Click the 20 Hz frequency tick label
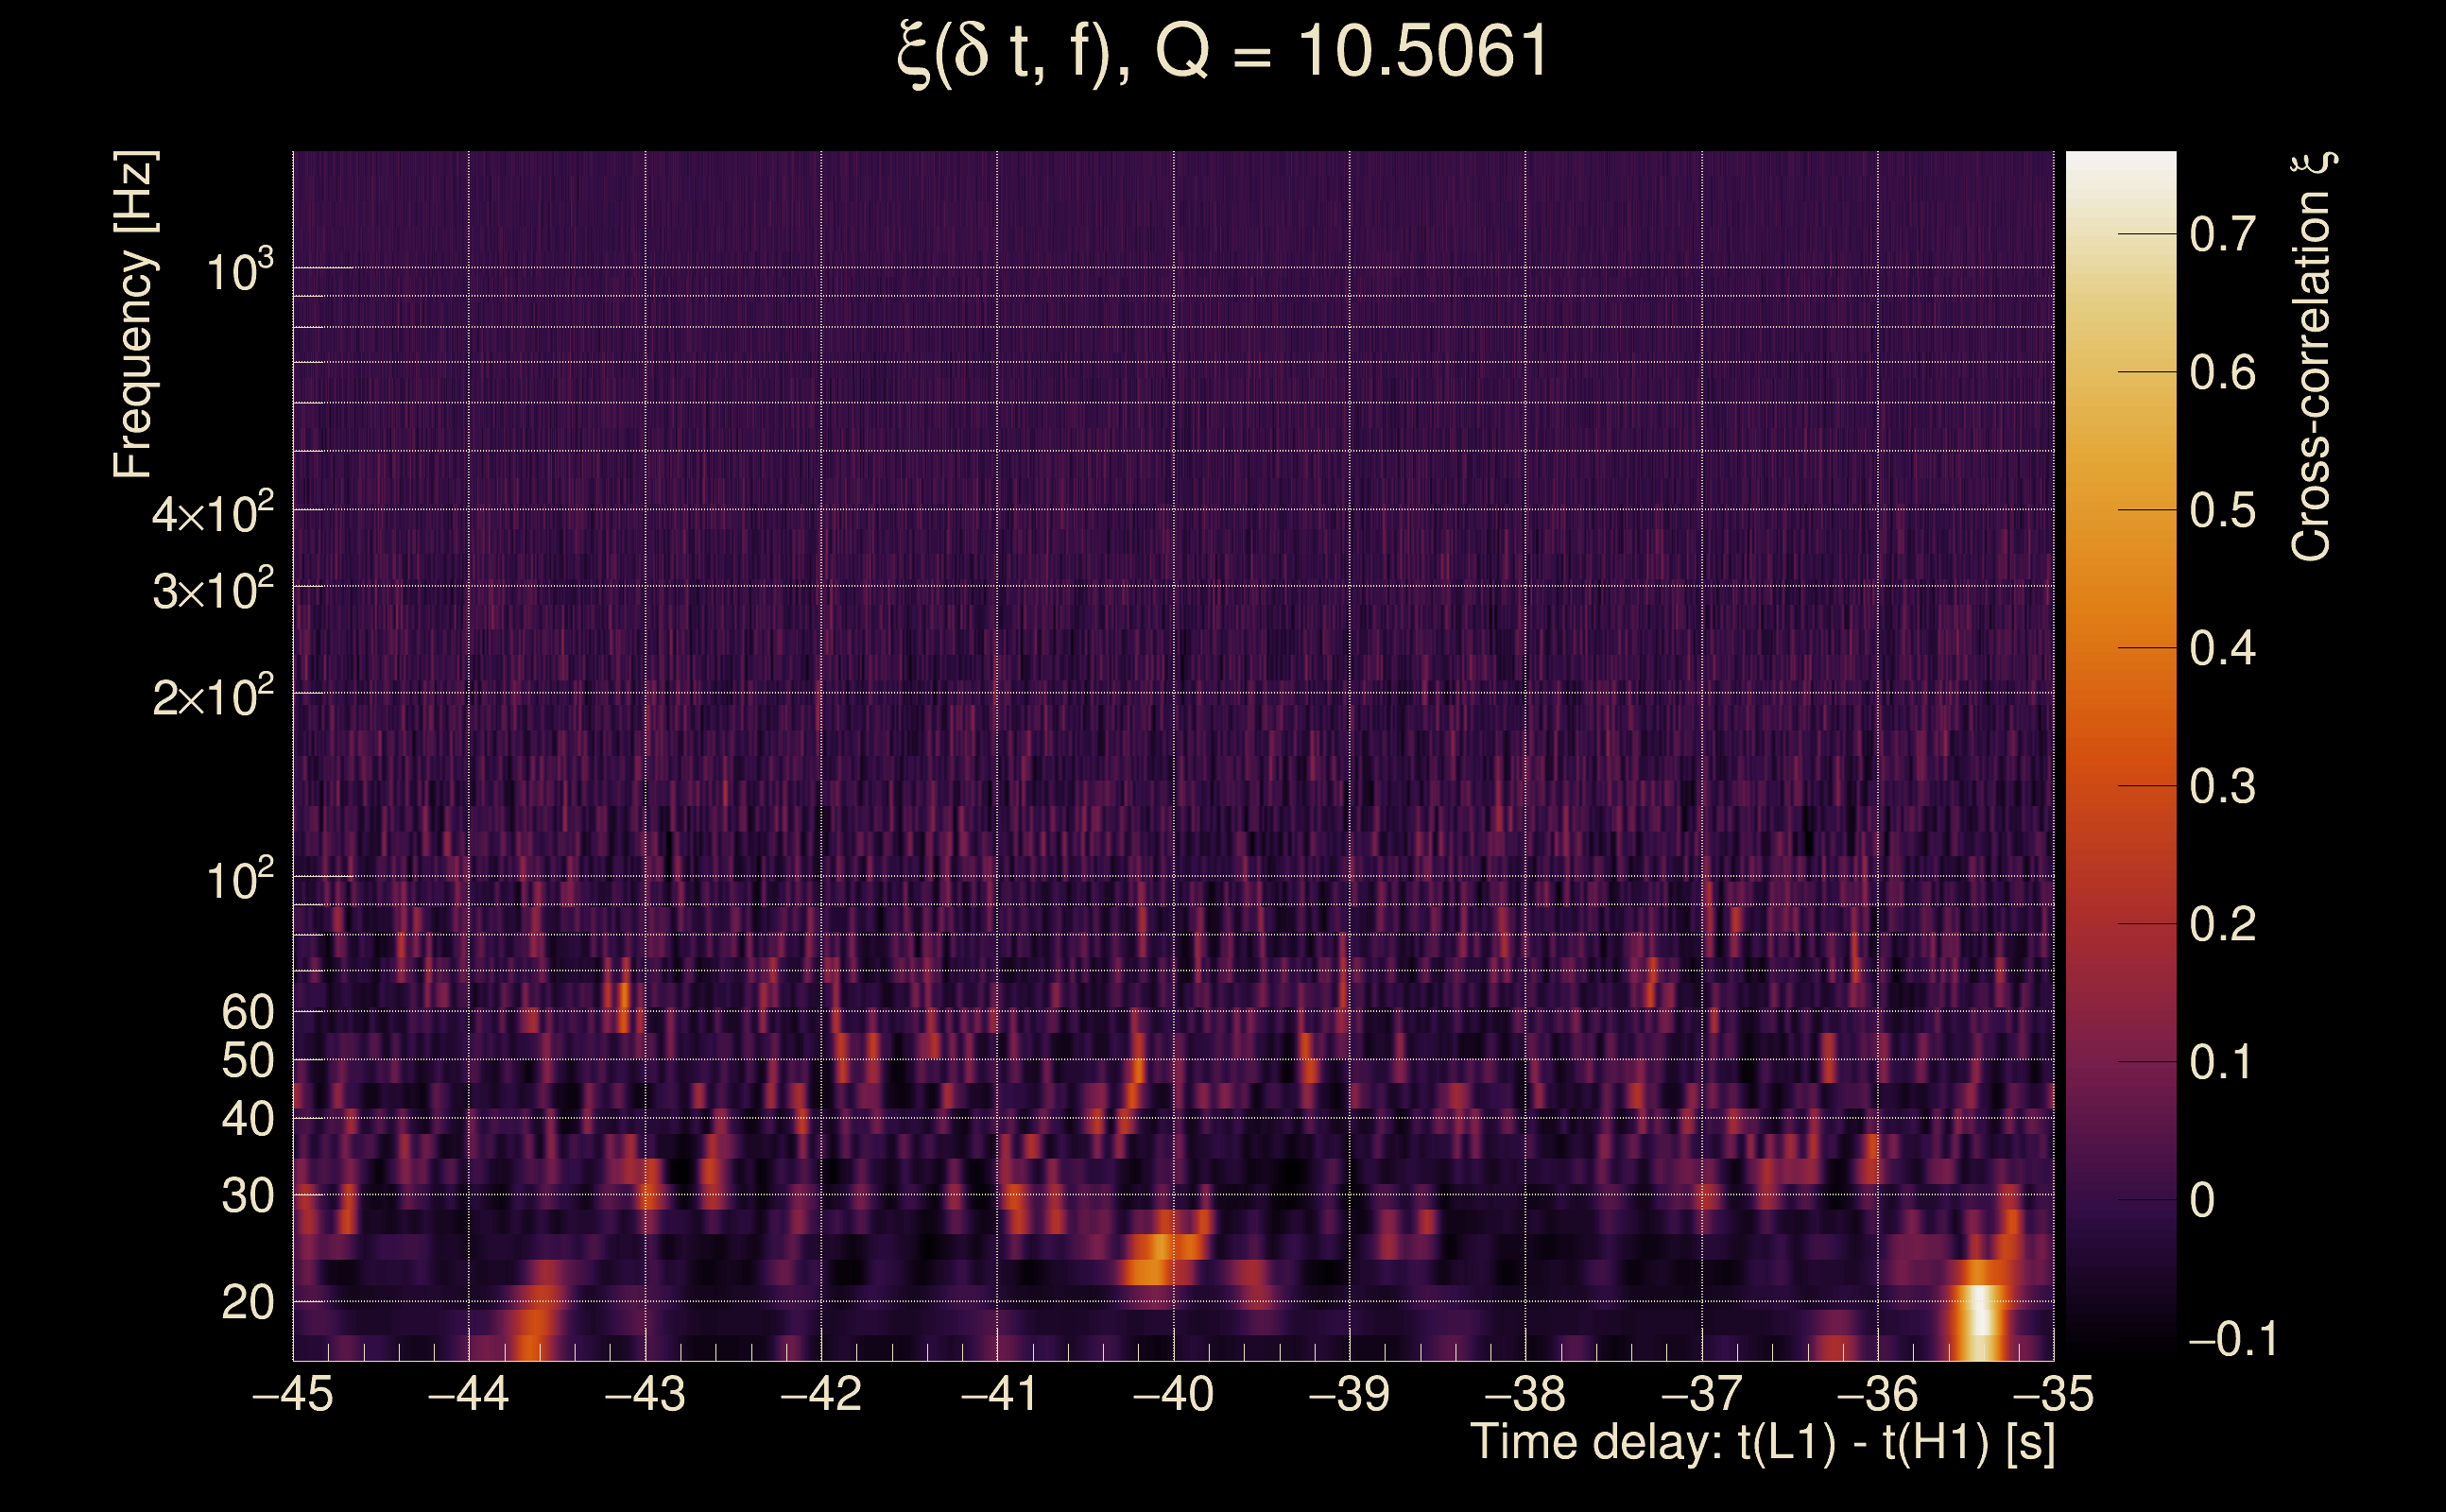This screenshot has height=1512, width=2446. coord(247,1303)
